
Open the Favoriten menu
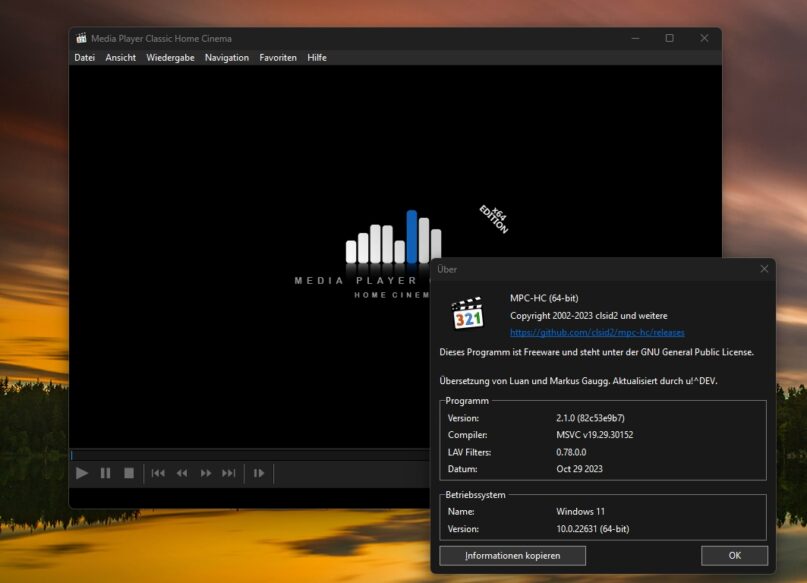(x=278, y=57)
